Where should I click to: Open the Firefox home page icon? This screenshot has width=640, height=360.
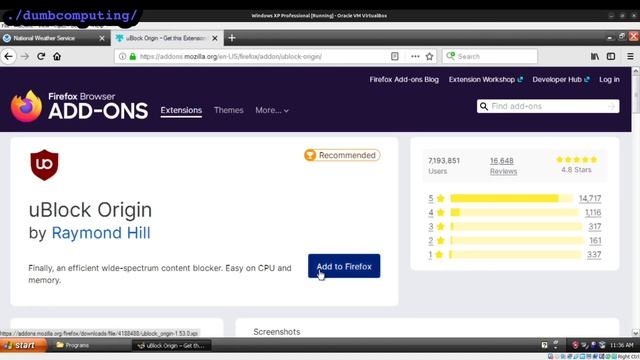point(57,56)
